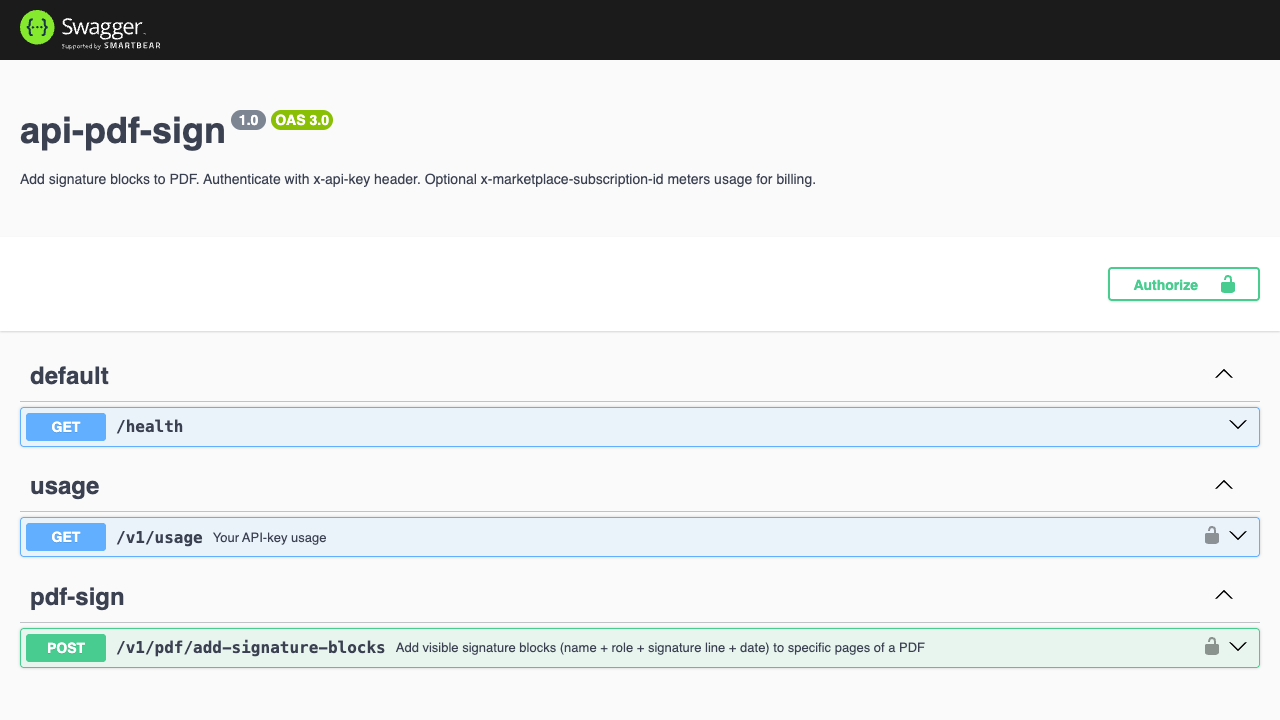Click the Swagger logo icon
Screen dimensions: 1280x720
(36, 28)
